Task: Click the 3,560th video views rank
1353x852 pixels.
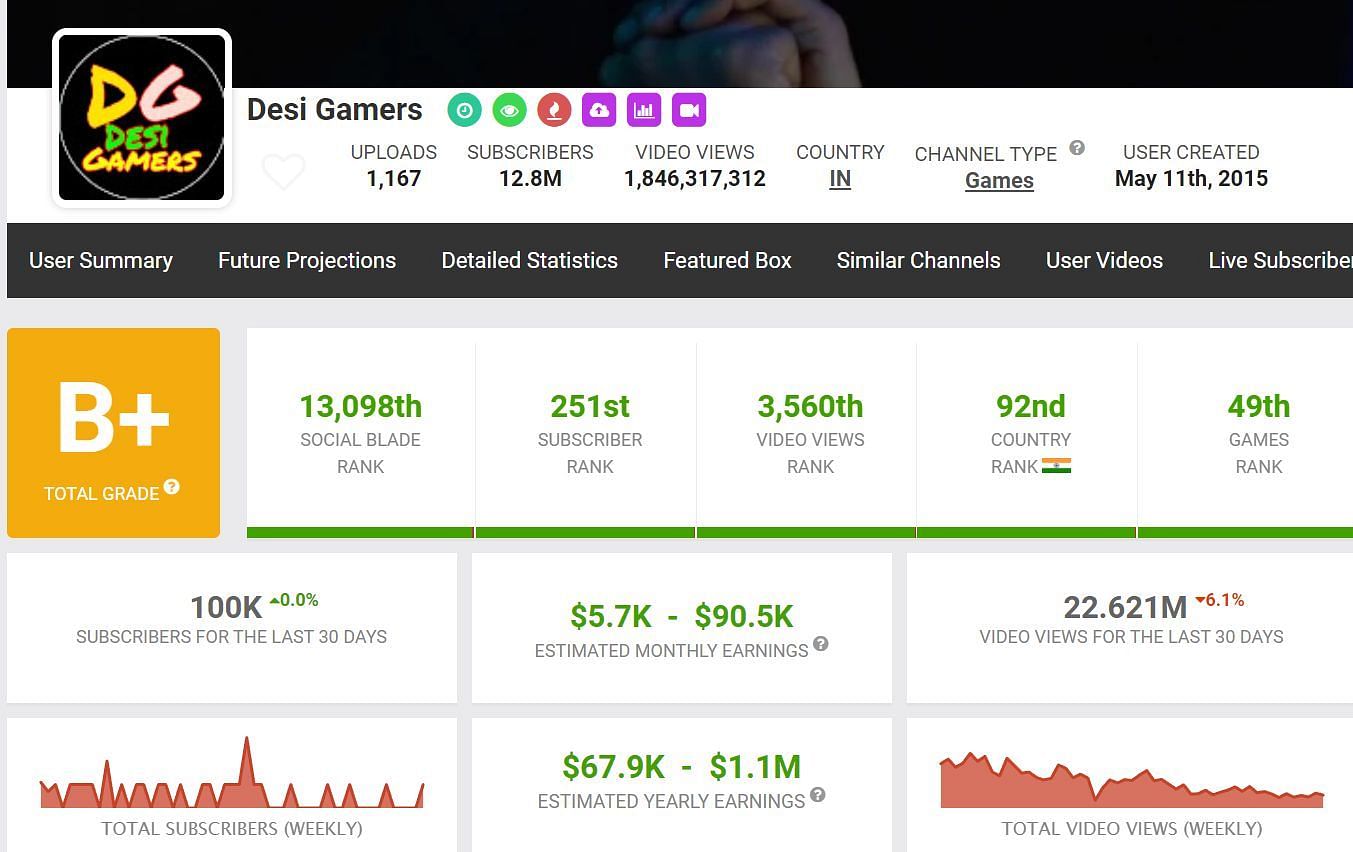Action: point(810,406)
